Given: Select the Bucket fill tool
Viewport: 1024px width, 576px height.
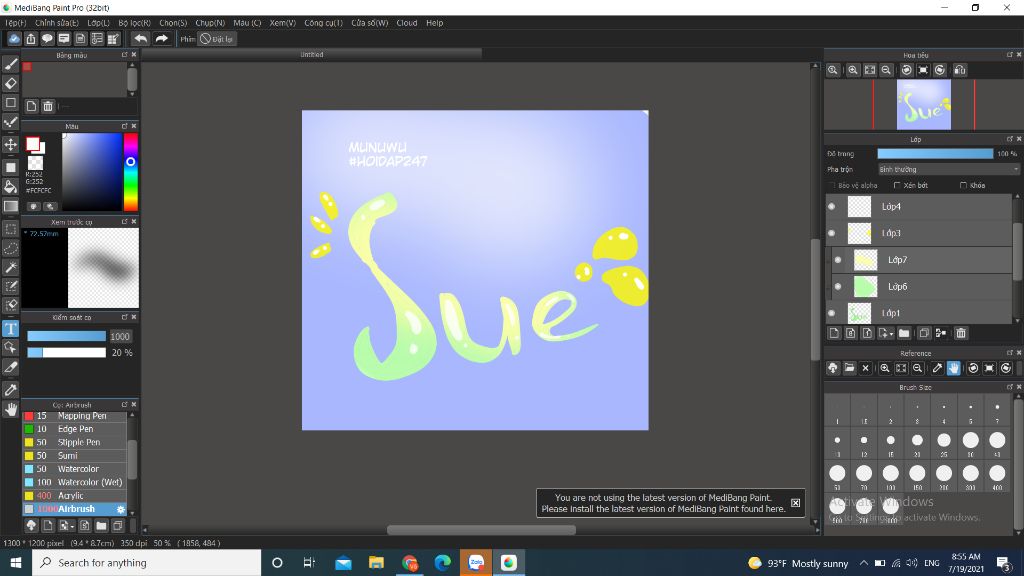Looking at the screenshot, I should [10, 187].
